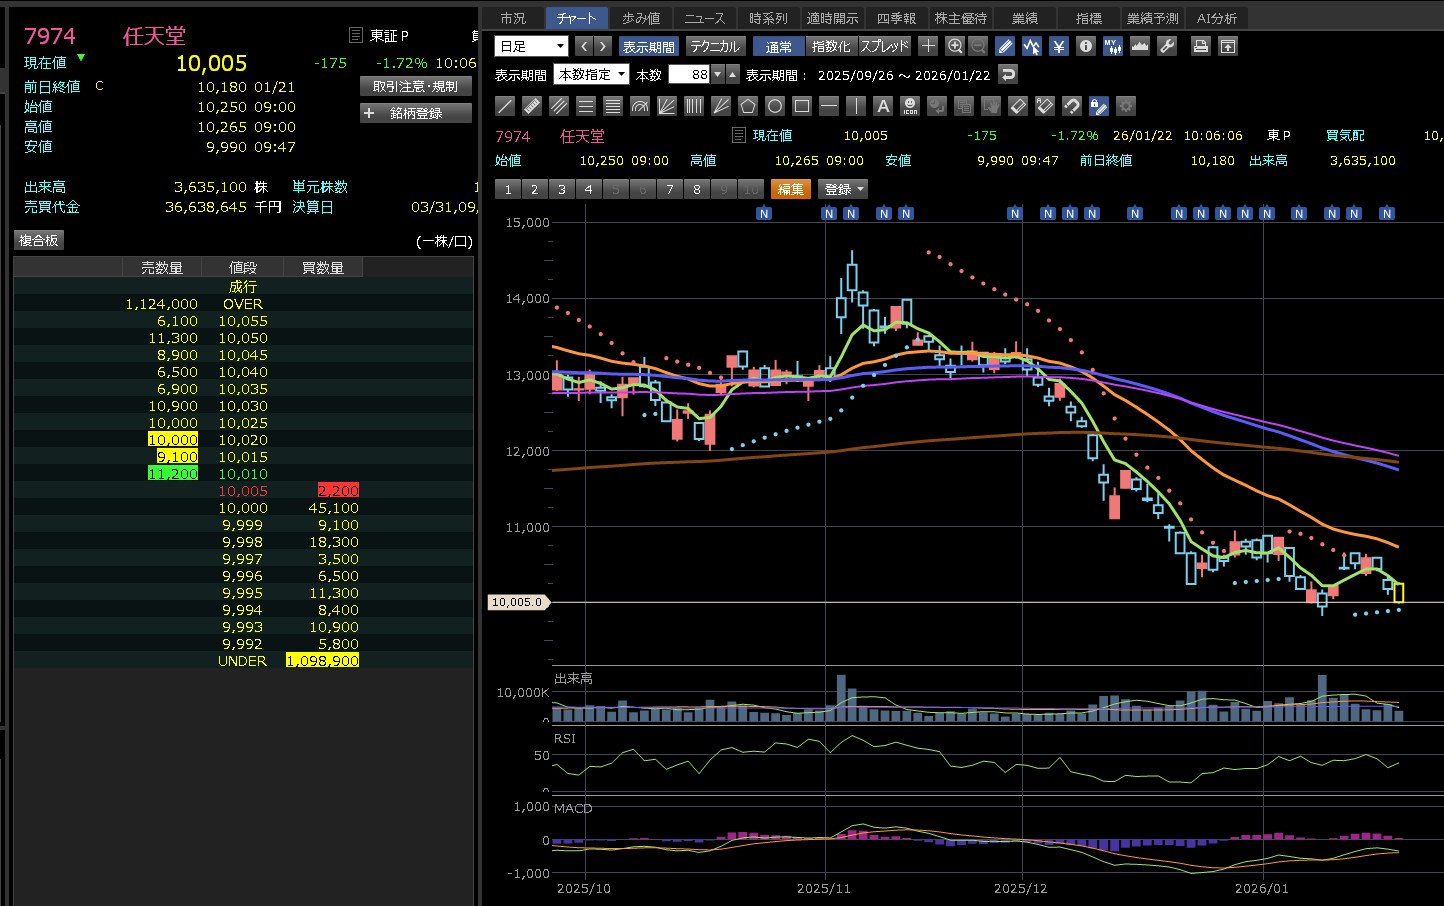Viewport: 1444px width, 906px height.
Task: Expand the 本数指定 display period dropdown
Action: pos(591,75)
